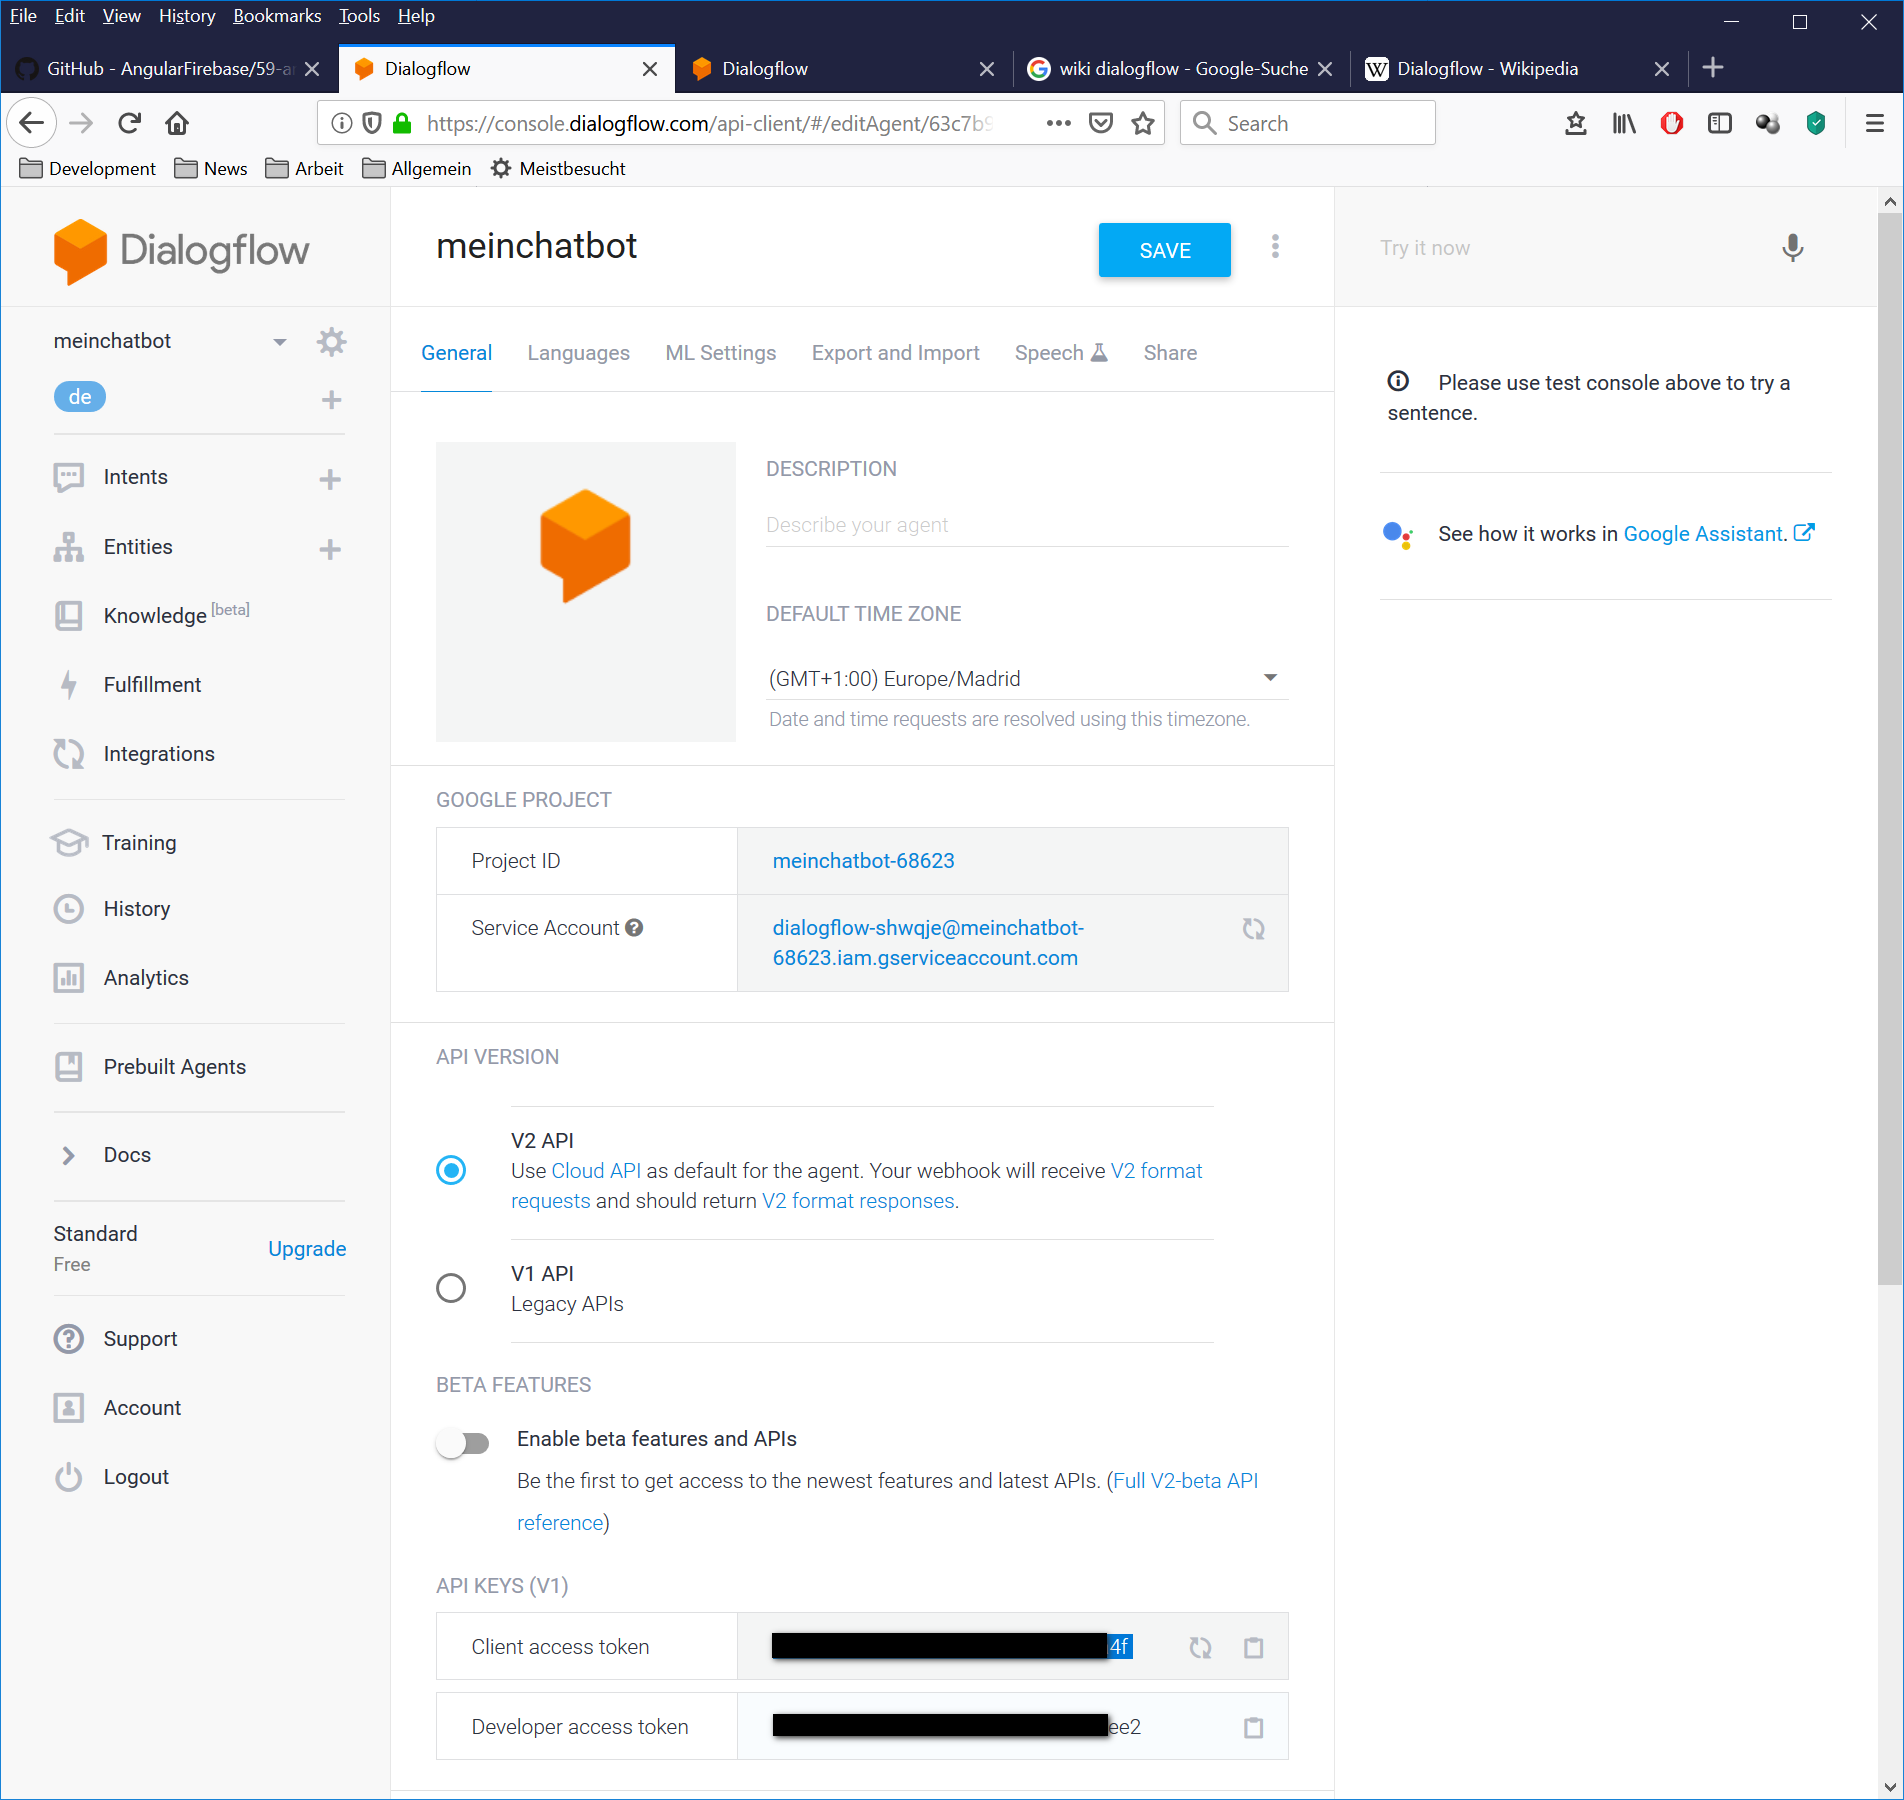Image resolution: width=1904 pixels, height=1800 pixels.
Task: Click the Service Account help icon
Action: [x=634, y=928]
